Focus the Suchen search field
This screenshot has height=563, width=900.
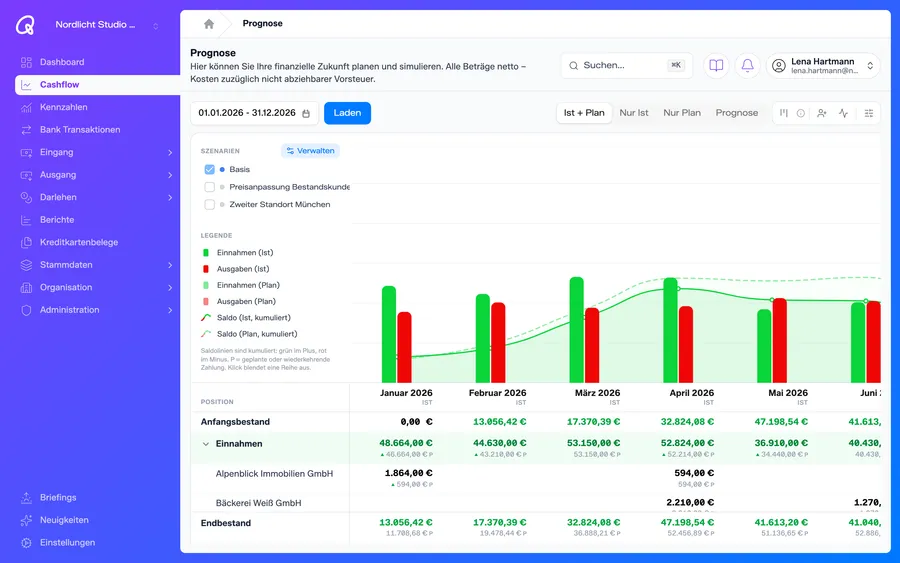coord(626,65)
